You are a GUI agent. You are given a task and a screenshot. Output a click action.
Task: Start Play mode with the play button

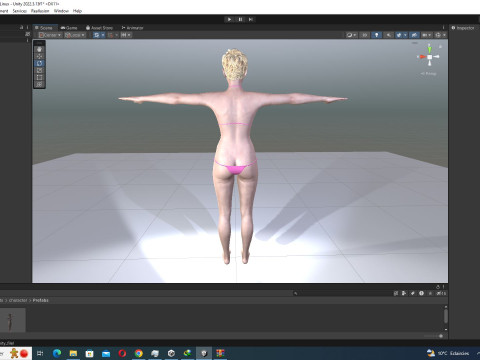coord(229,19)
